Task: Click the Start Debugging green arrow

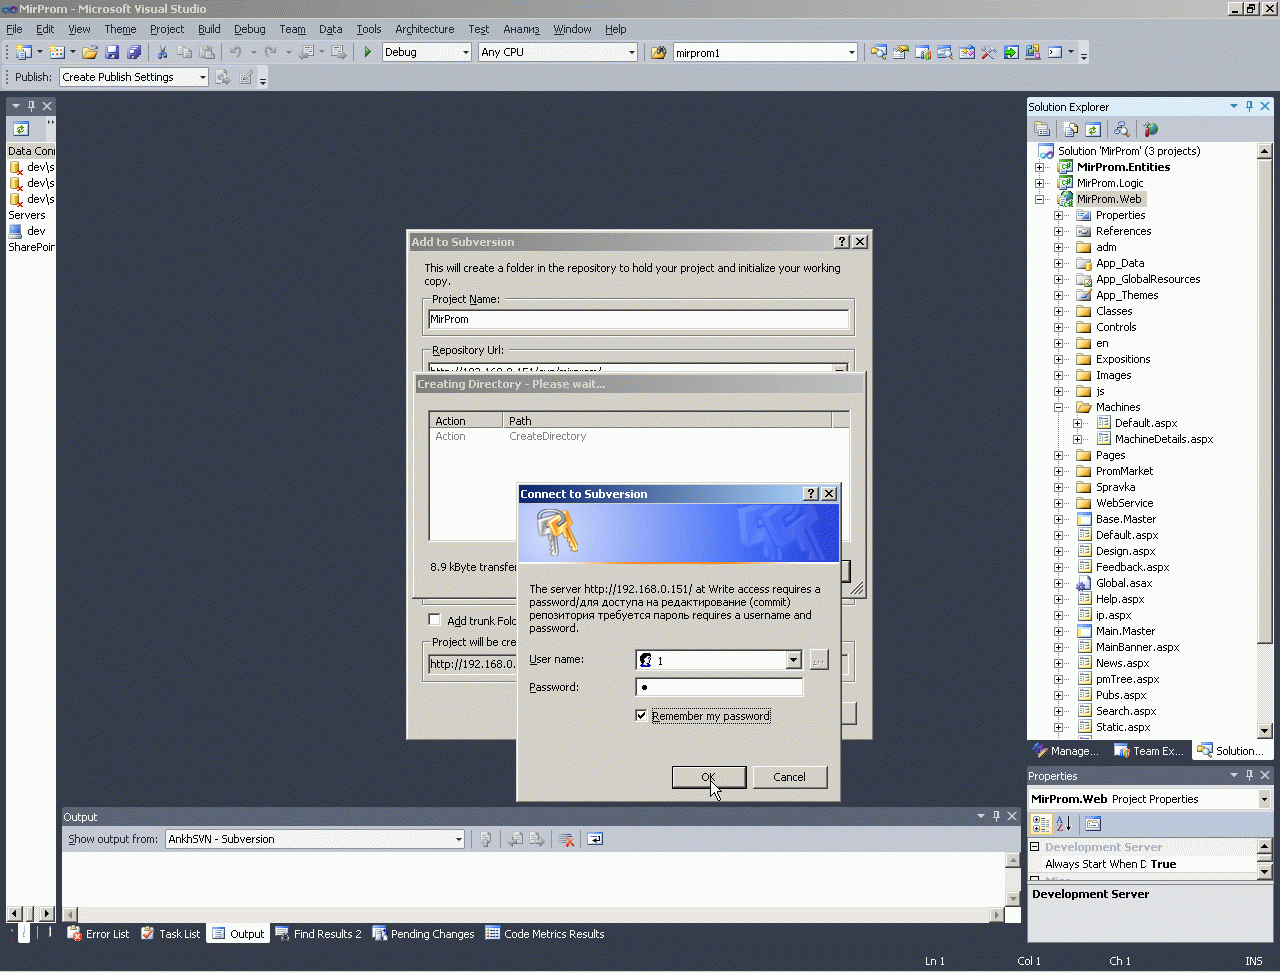Action: 368,52
